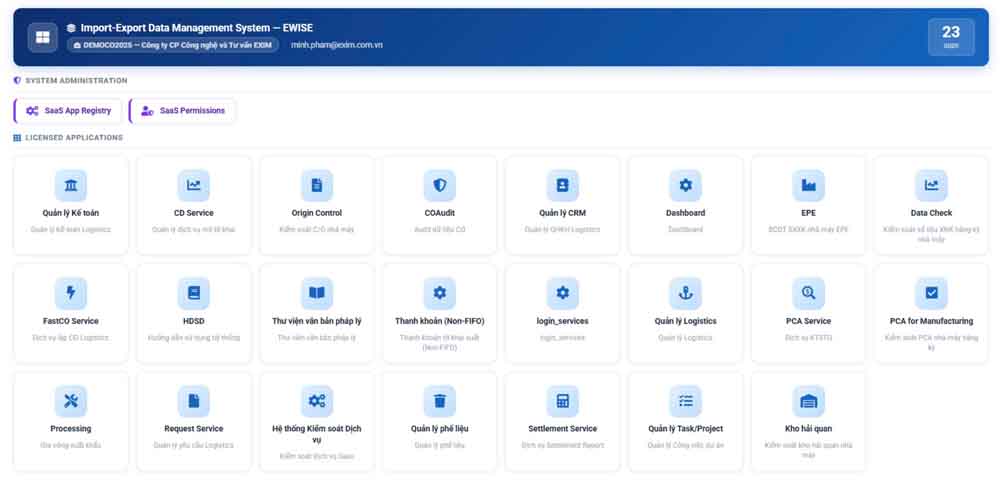
Task: Click the DEMOCO2025 company badge
Action: [173, 45]
